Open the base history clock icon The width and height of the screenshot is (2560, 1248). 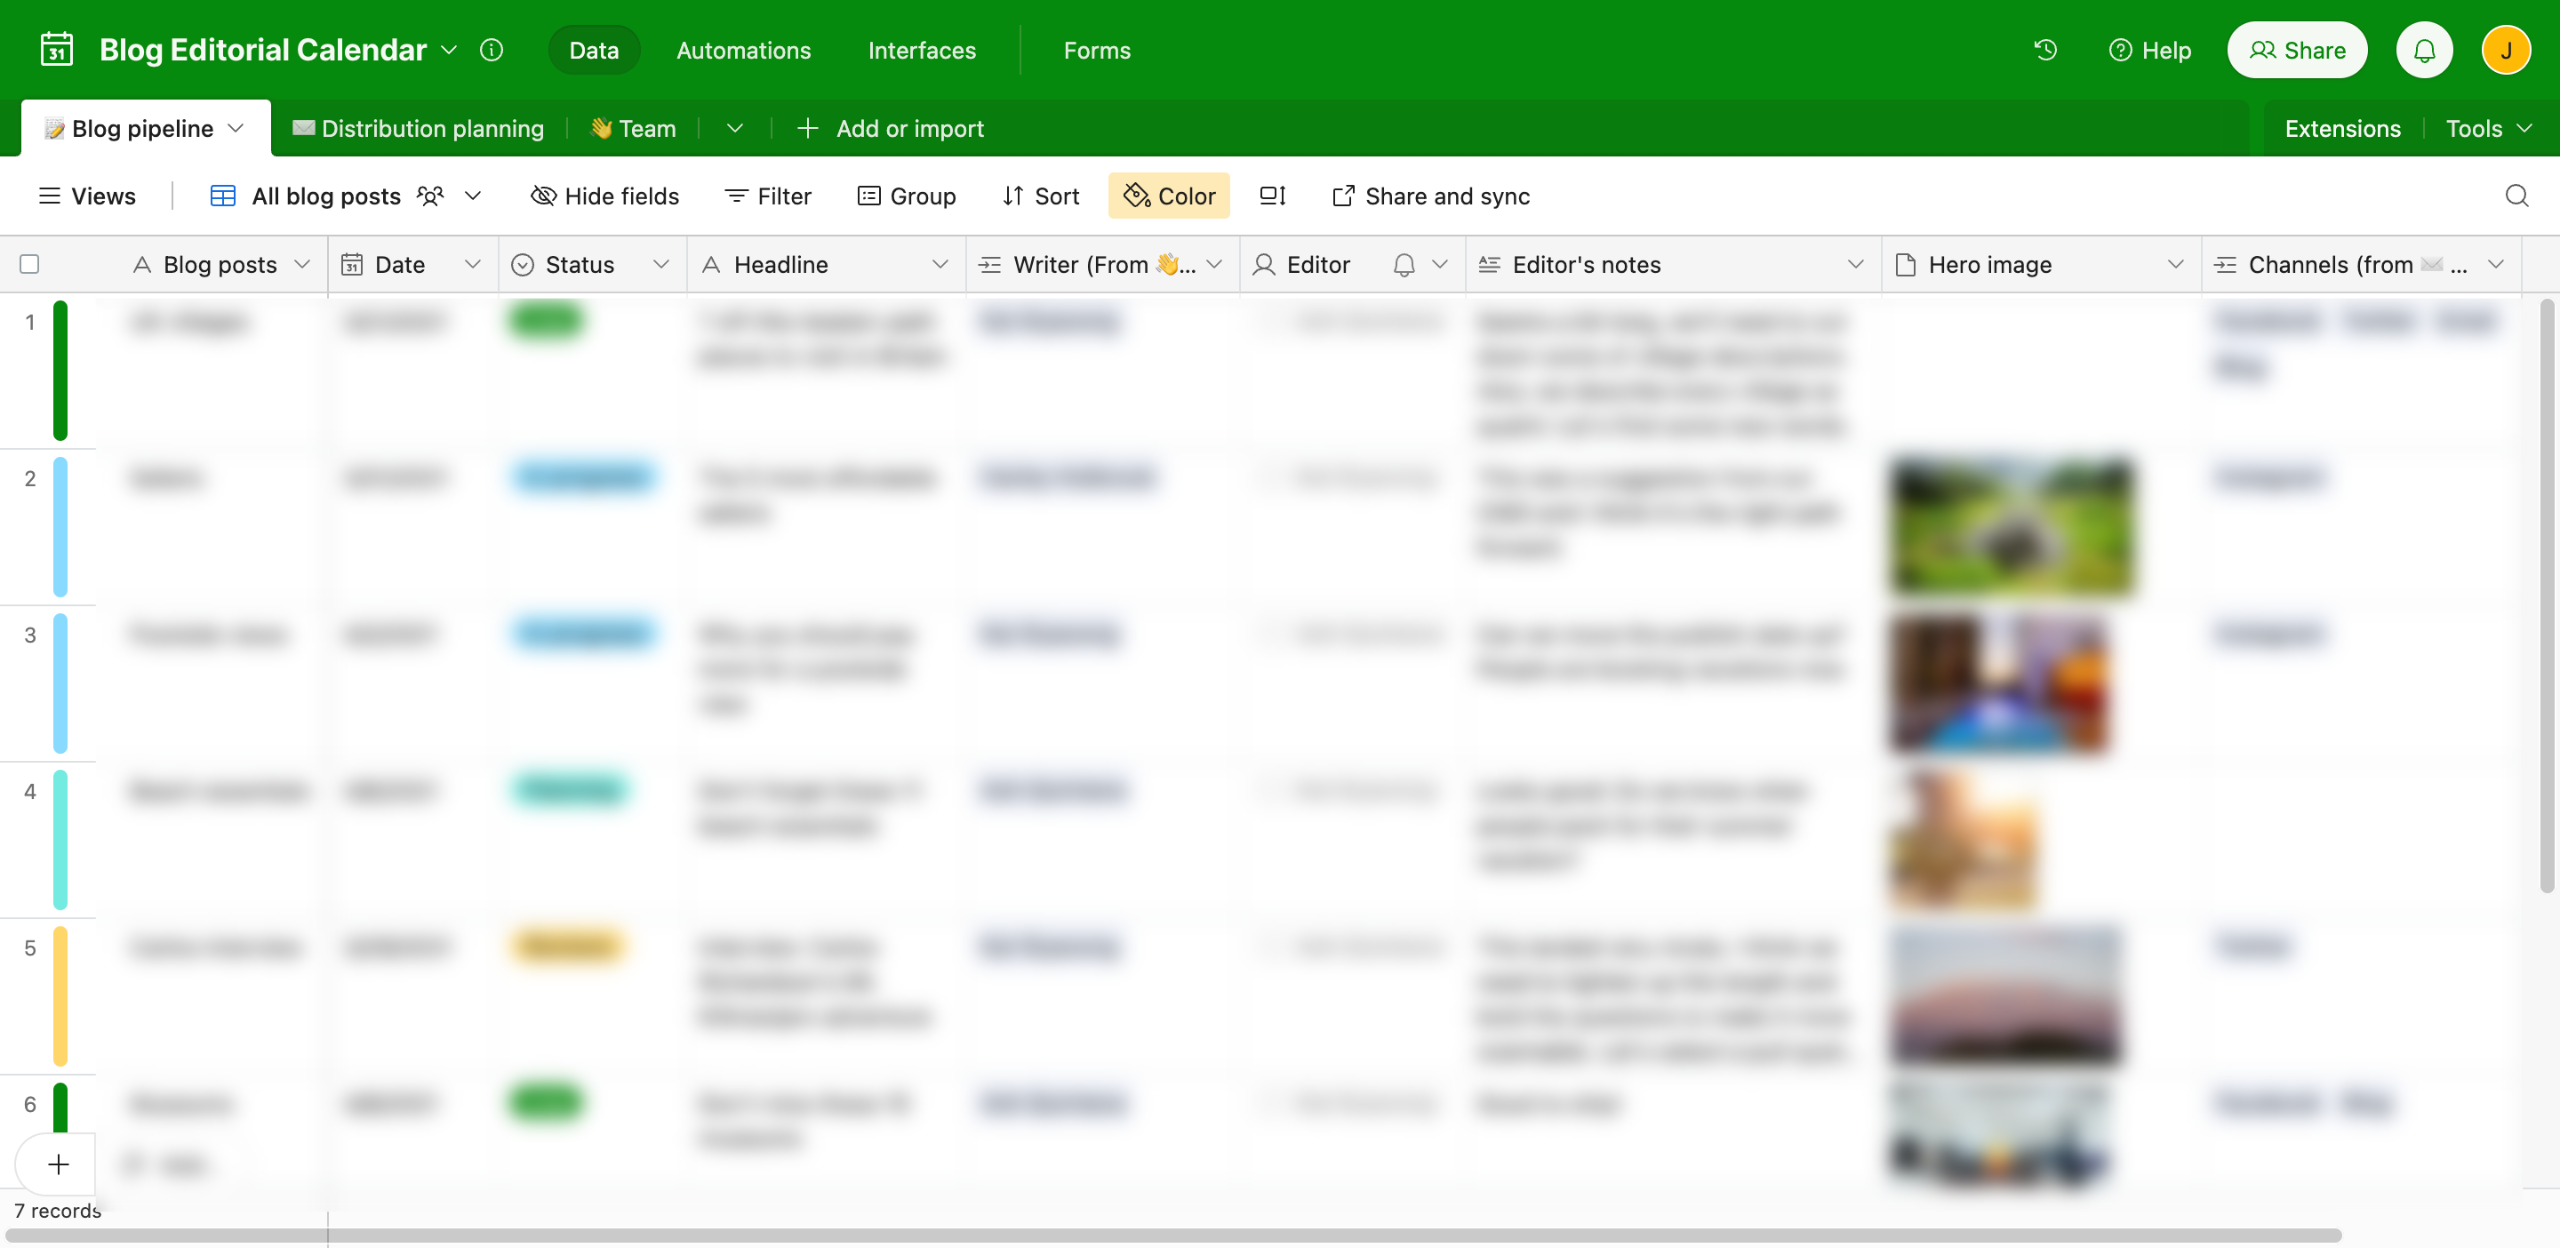(x=2045, y=50)
